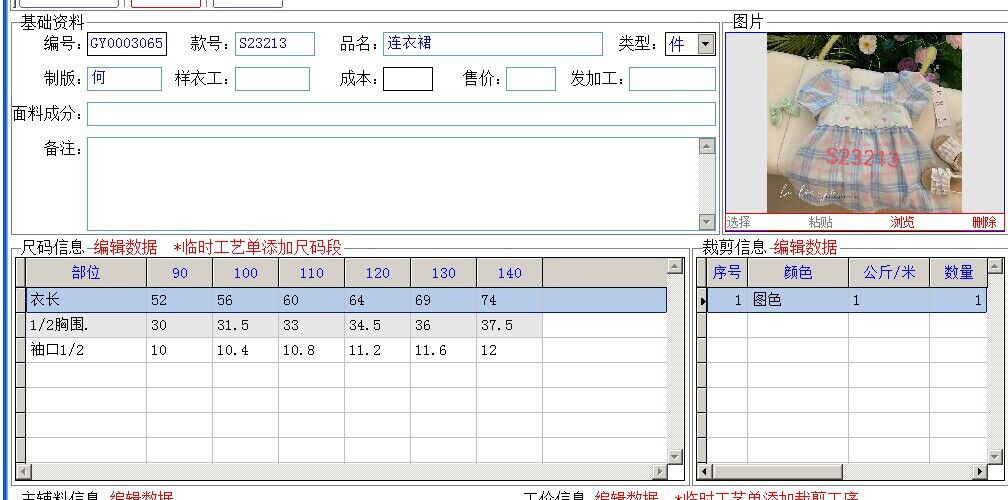Click cutting table horizontal scrollbar thumb
This screenshot has width=1008, height=500.
tap(777, 472)
